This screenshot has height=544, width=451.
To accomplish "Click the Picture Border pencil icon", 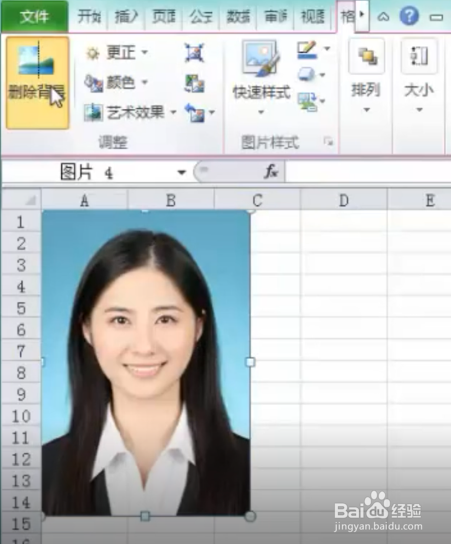I will tap(307, 50).
